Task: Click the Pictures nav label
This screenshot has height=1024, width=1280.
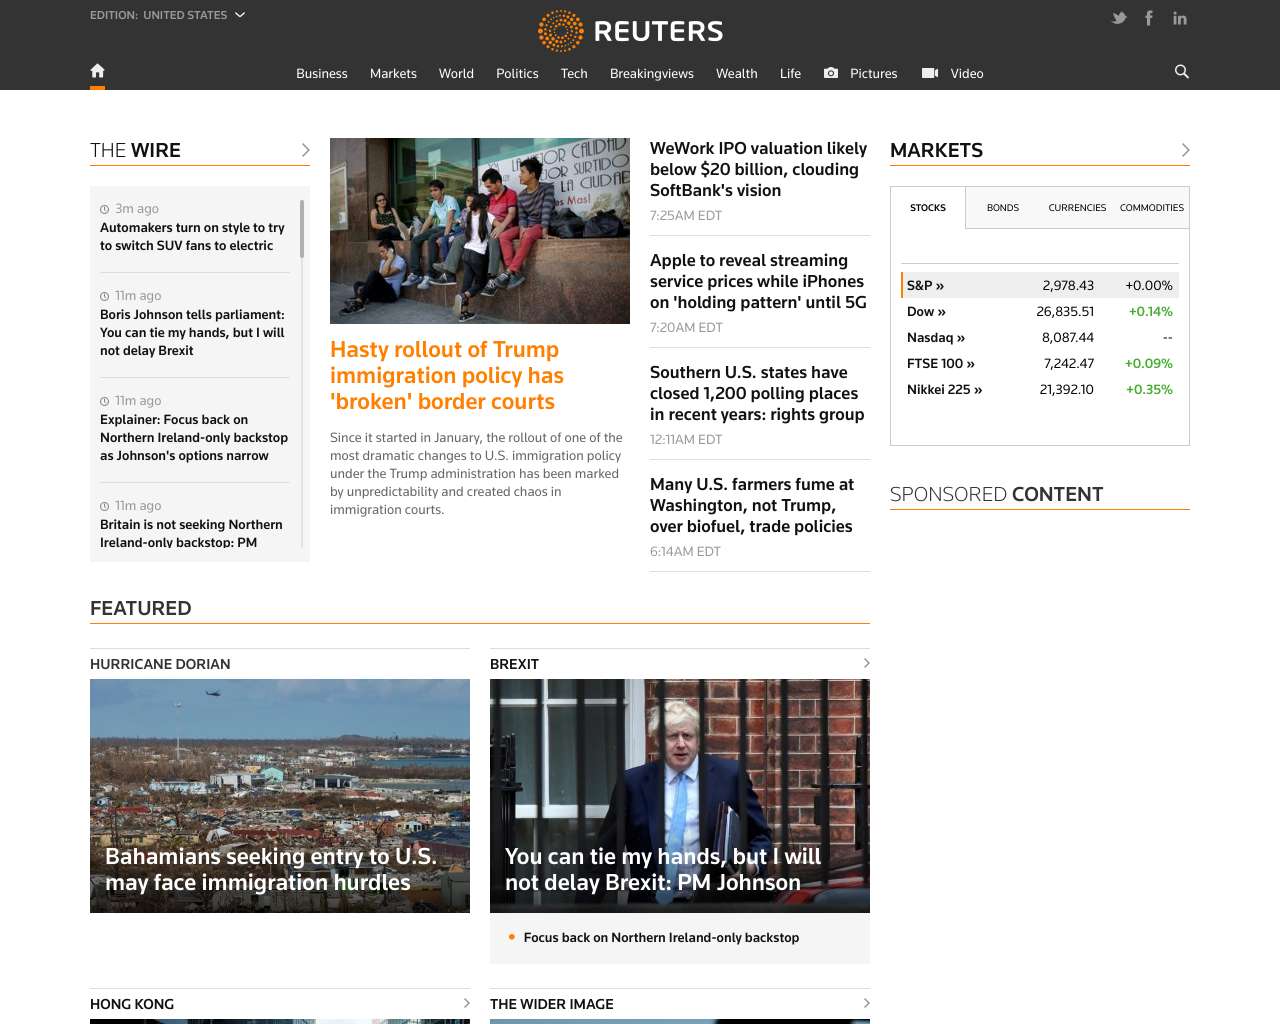Action: click(x=874, y=73)
